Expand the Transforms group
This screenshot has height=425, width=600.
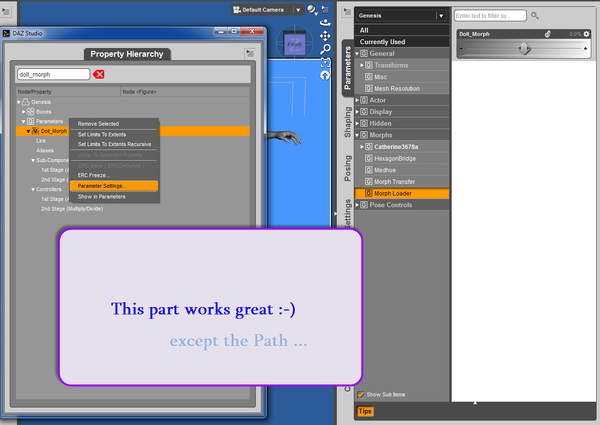click(x=362, y=65)
